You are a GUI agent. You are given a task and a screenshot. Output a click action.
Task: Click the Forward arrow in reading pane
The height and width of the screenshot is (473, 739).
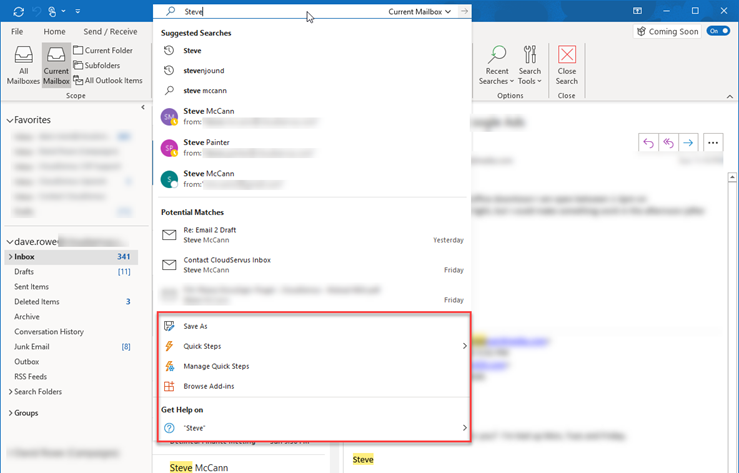pos(688,143)
